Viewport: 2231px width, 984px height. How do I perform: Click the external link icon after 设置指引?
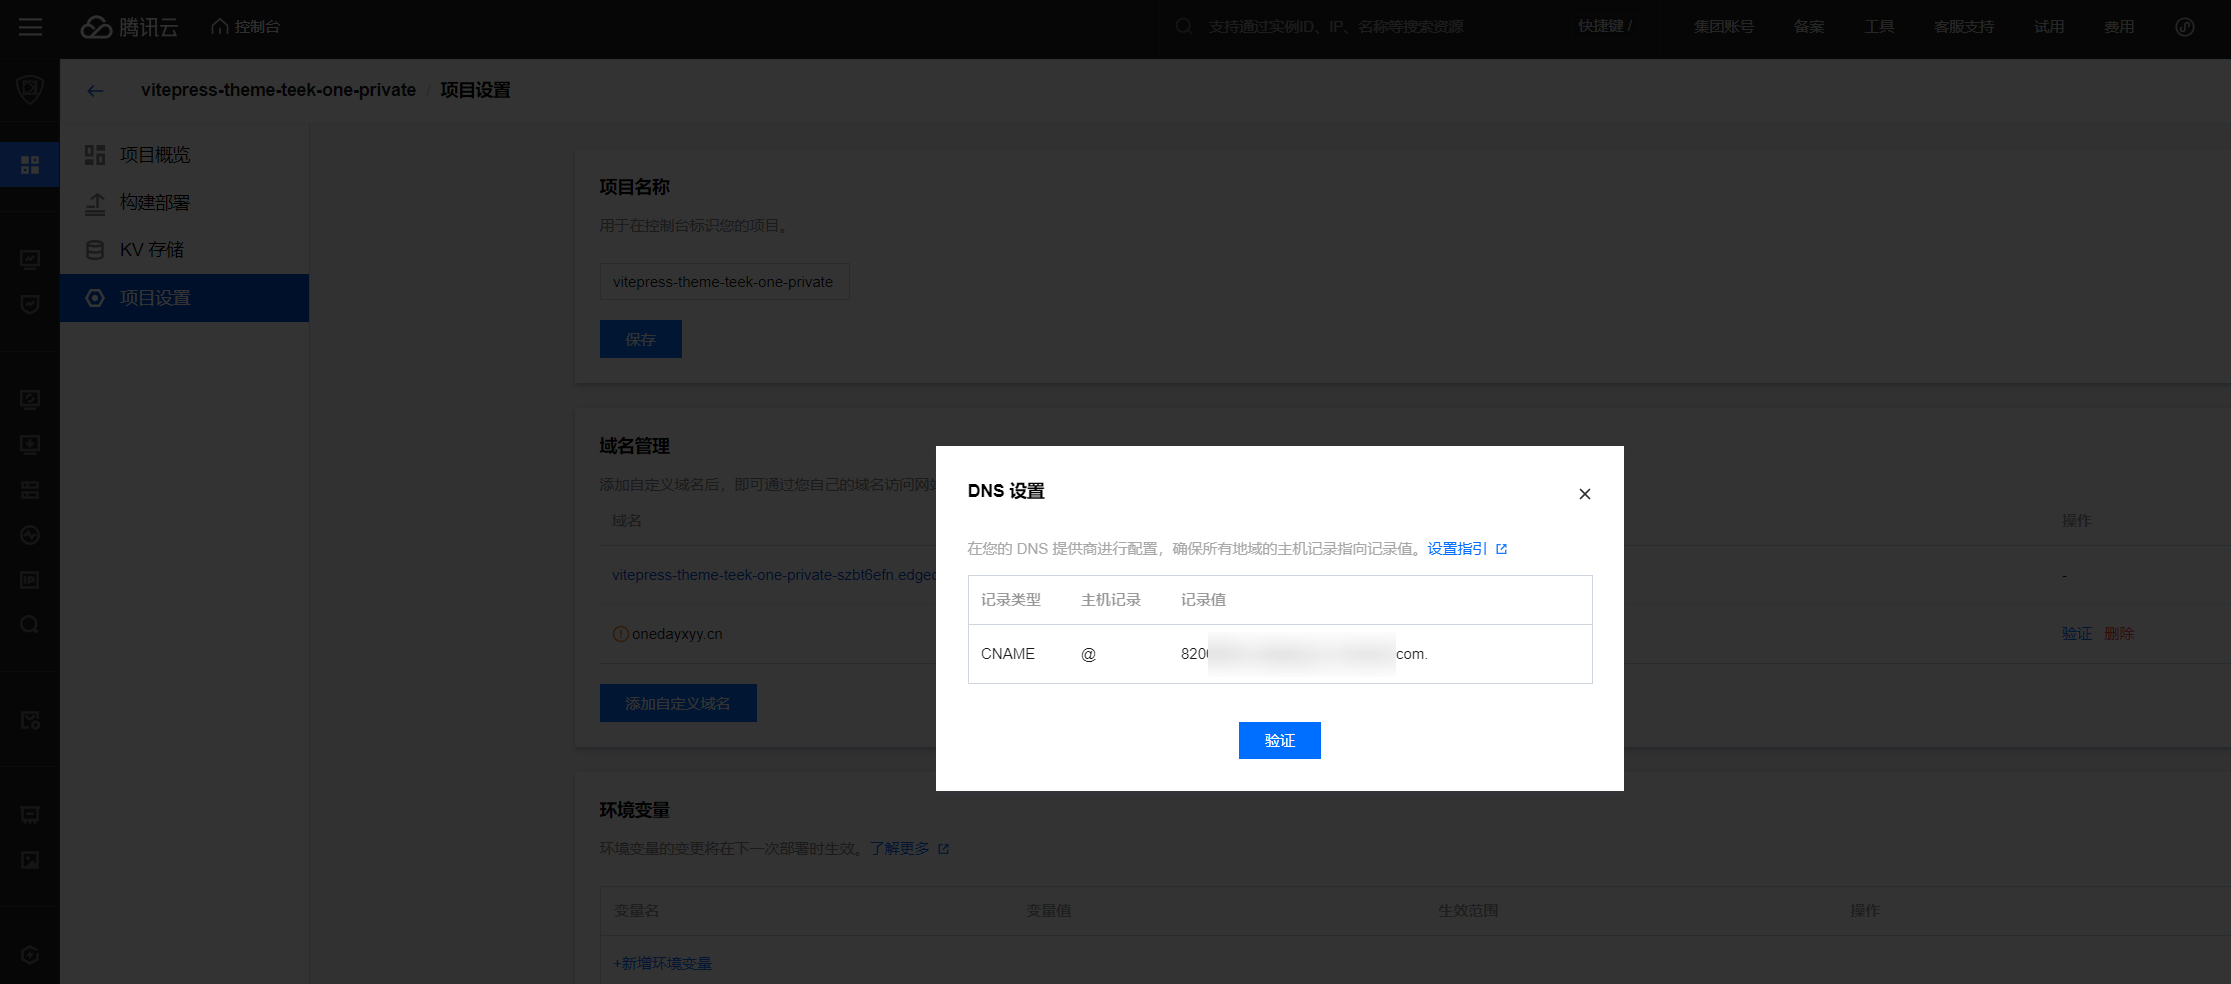pyautogui.click(x=1501, y=549)
